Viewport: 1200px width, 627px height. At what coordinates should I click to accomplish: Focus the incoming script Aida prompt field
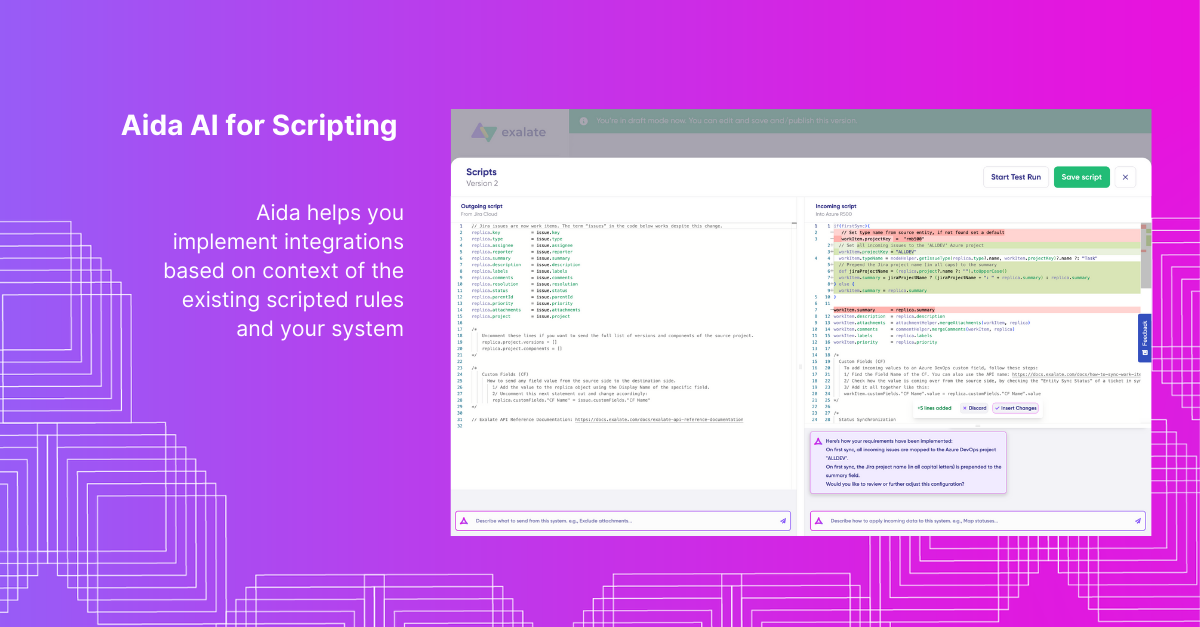tap(978, 521)
